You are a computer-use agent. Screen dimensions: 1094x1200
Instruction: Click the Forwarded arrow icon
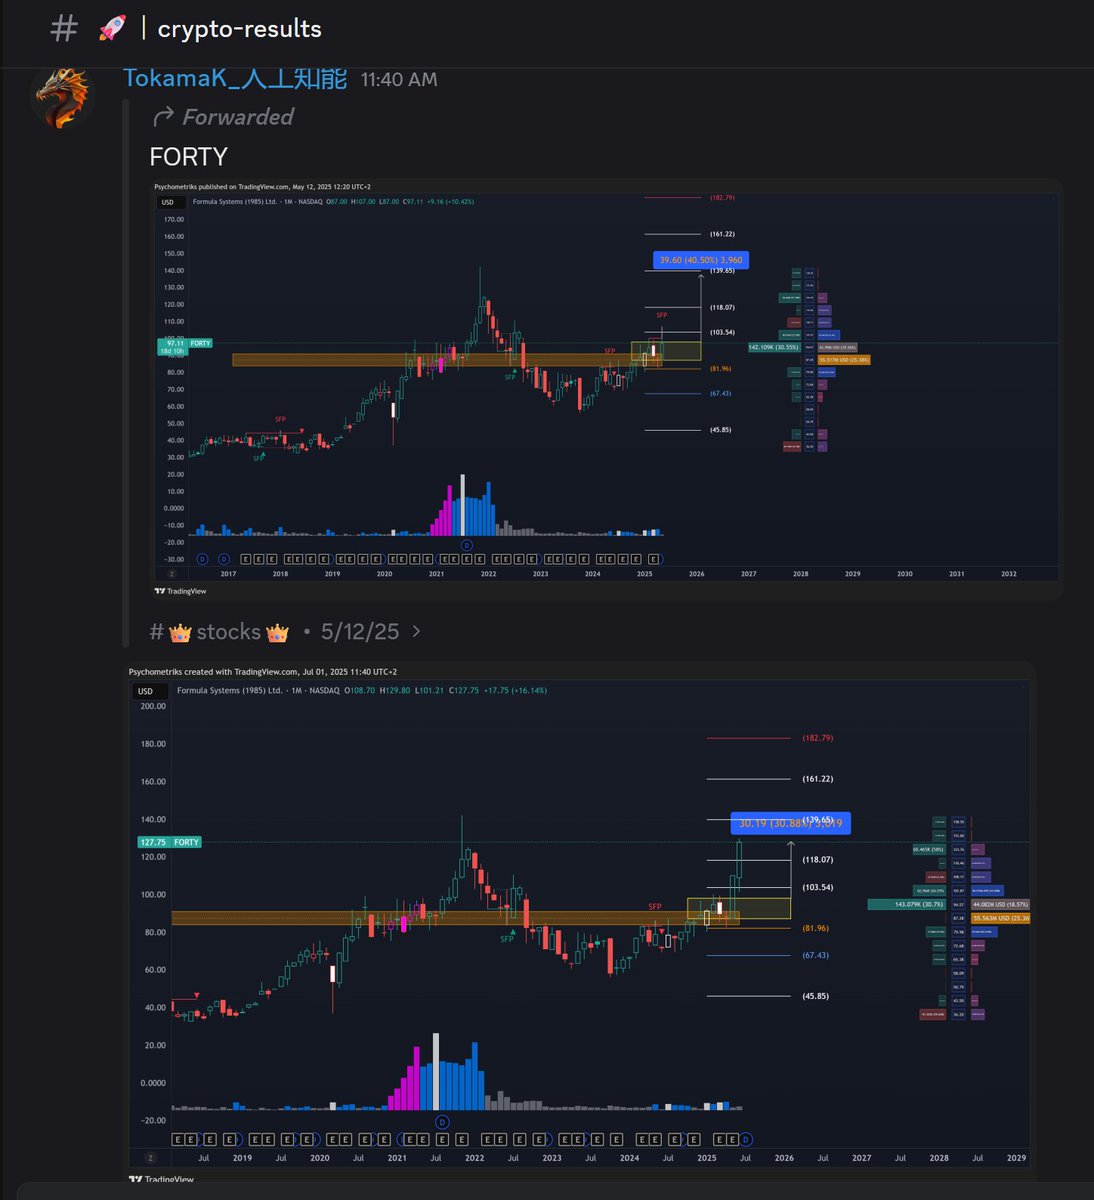tap(163, 117)
